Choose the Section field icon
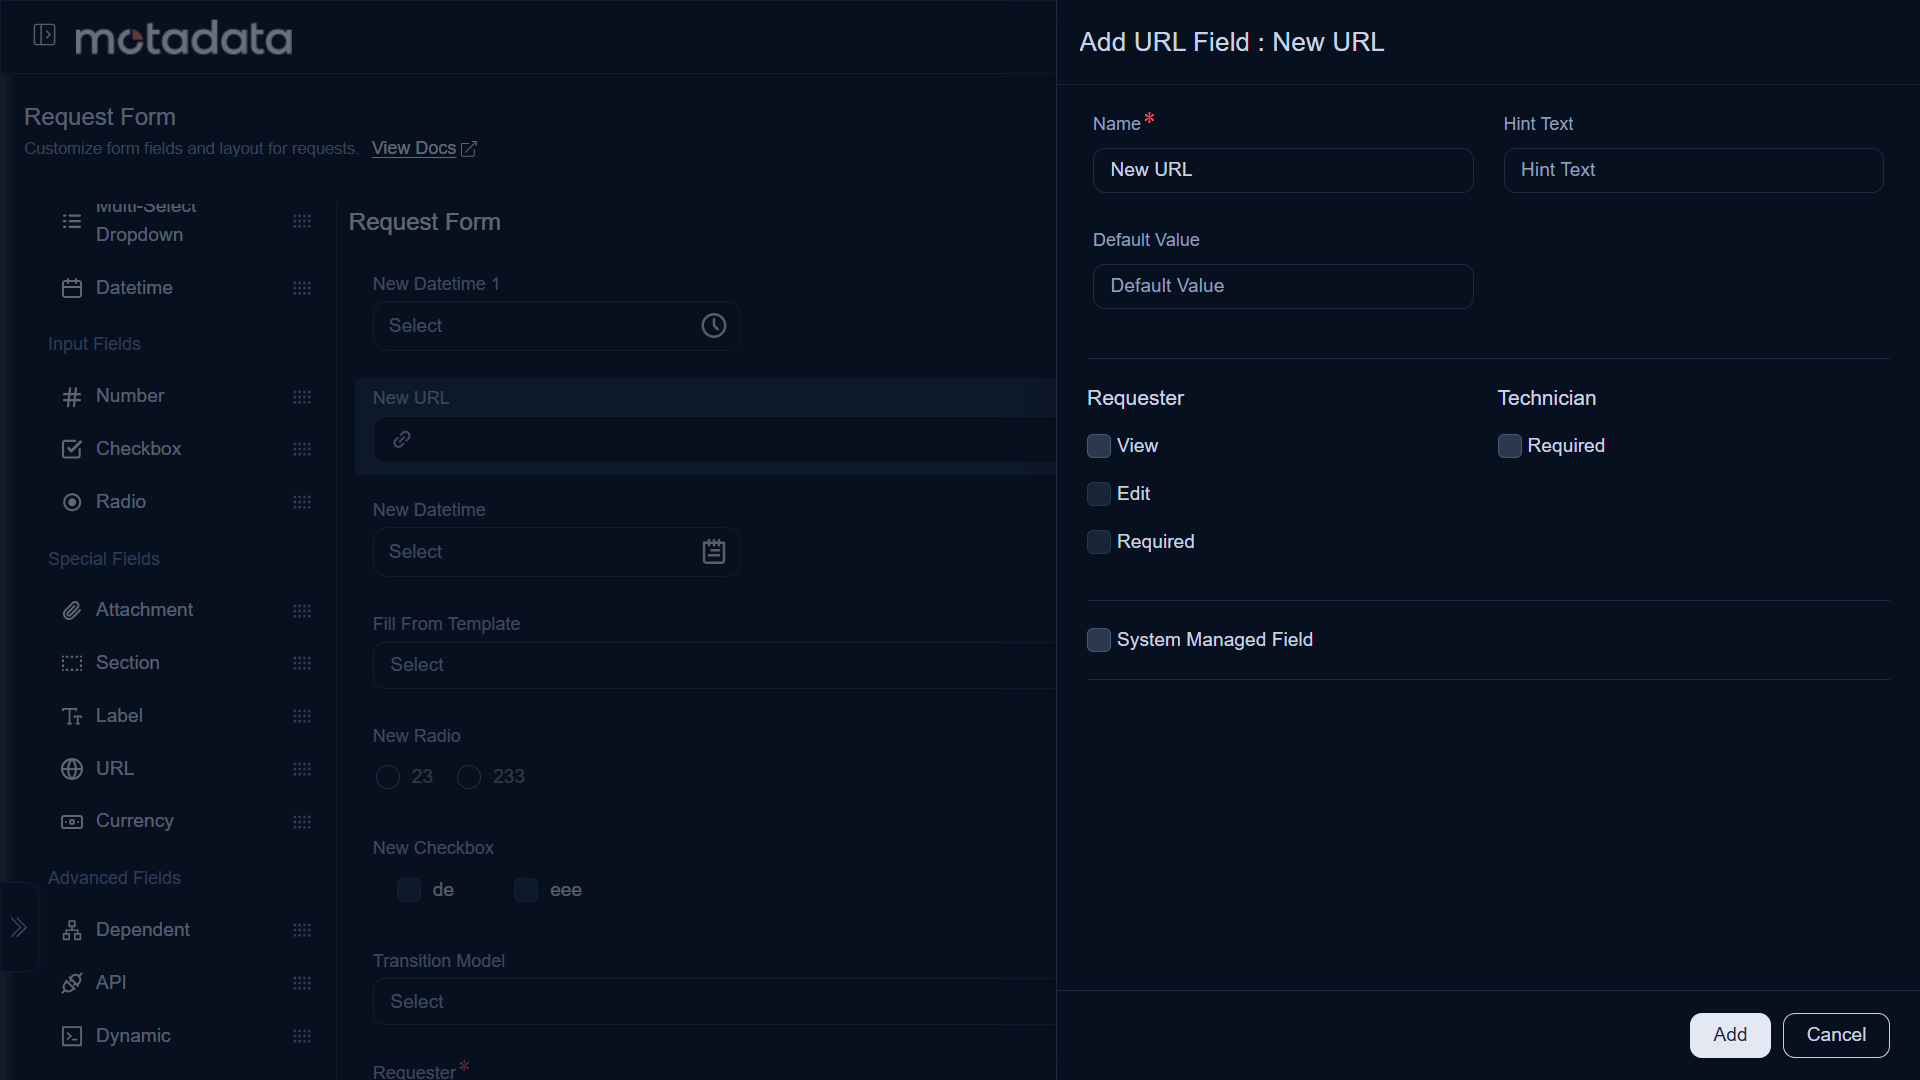 72,663
